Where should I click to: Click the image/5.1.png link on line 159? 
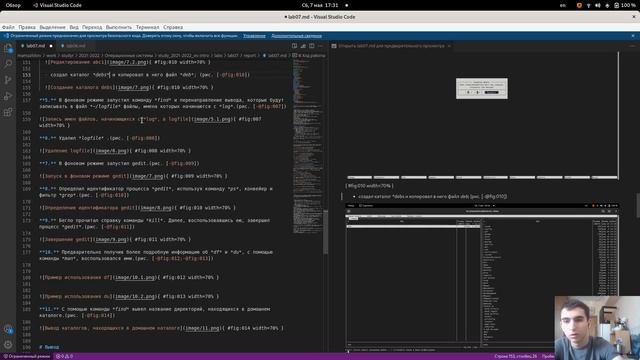pyautogui.click(x=211, y=119)
